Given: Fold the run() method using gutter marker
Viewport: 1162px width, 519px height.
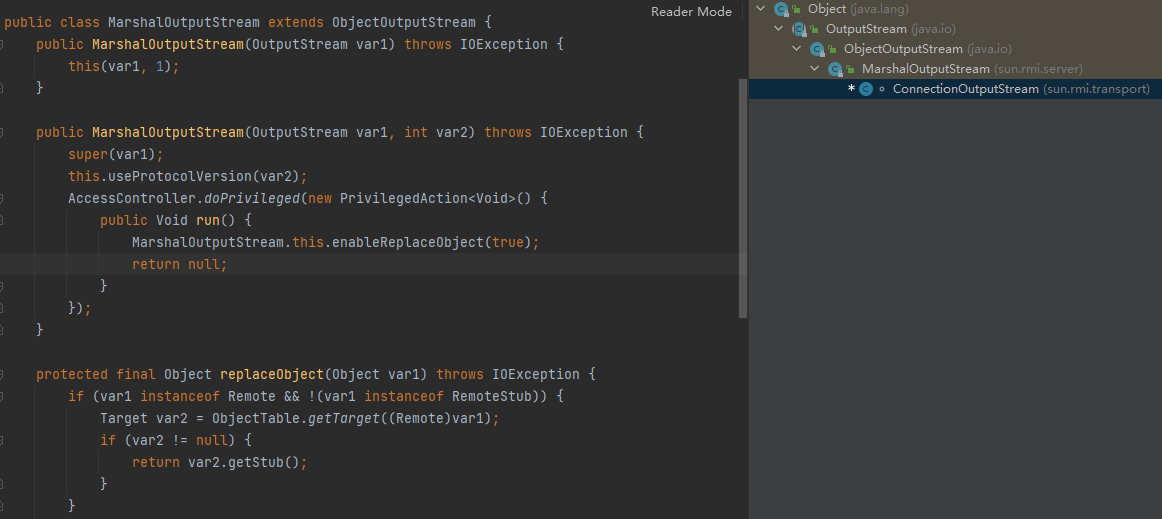Looking at the screenshot, I should (x=3, y=220).
